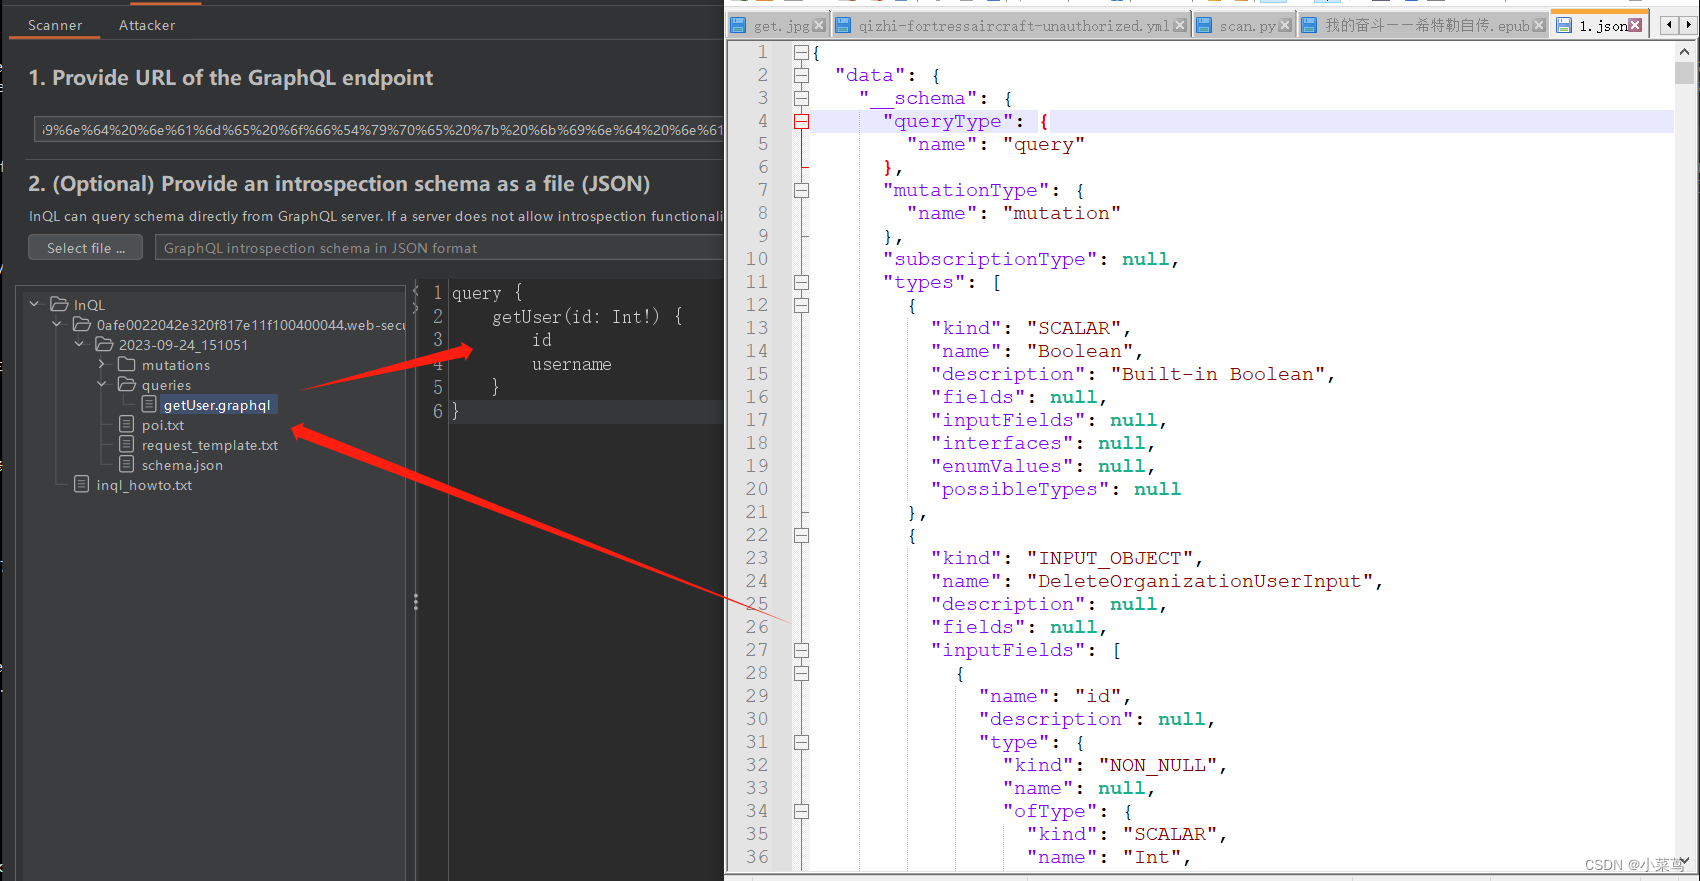Close the get.jpg tab
The width and height of the screenshot is (1700, 881).
click(819, 25)
